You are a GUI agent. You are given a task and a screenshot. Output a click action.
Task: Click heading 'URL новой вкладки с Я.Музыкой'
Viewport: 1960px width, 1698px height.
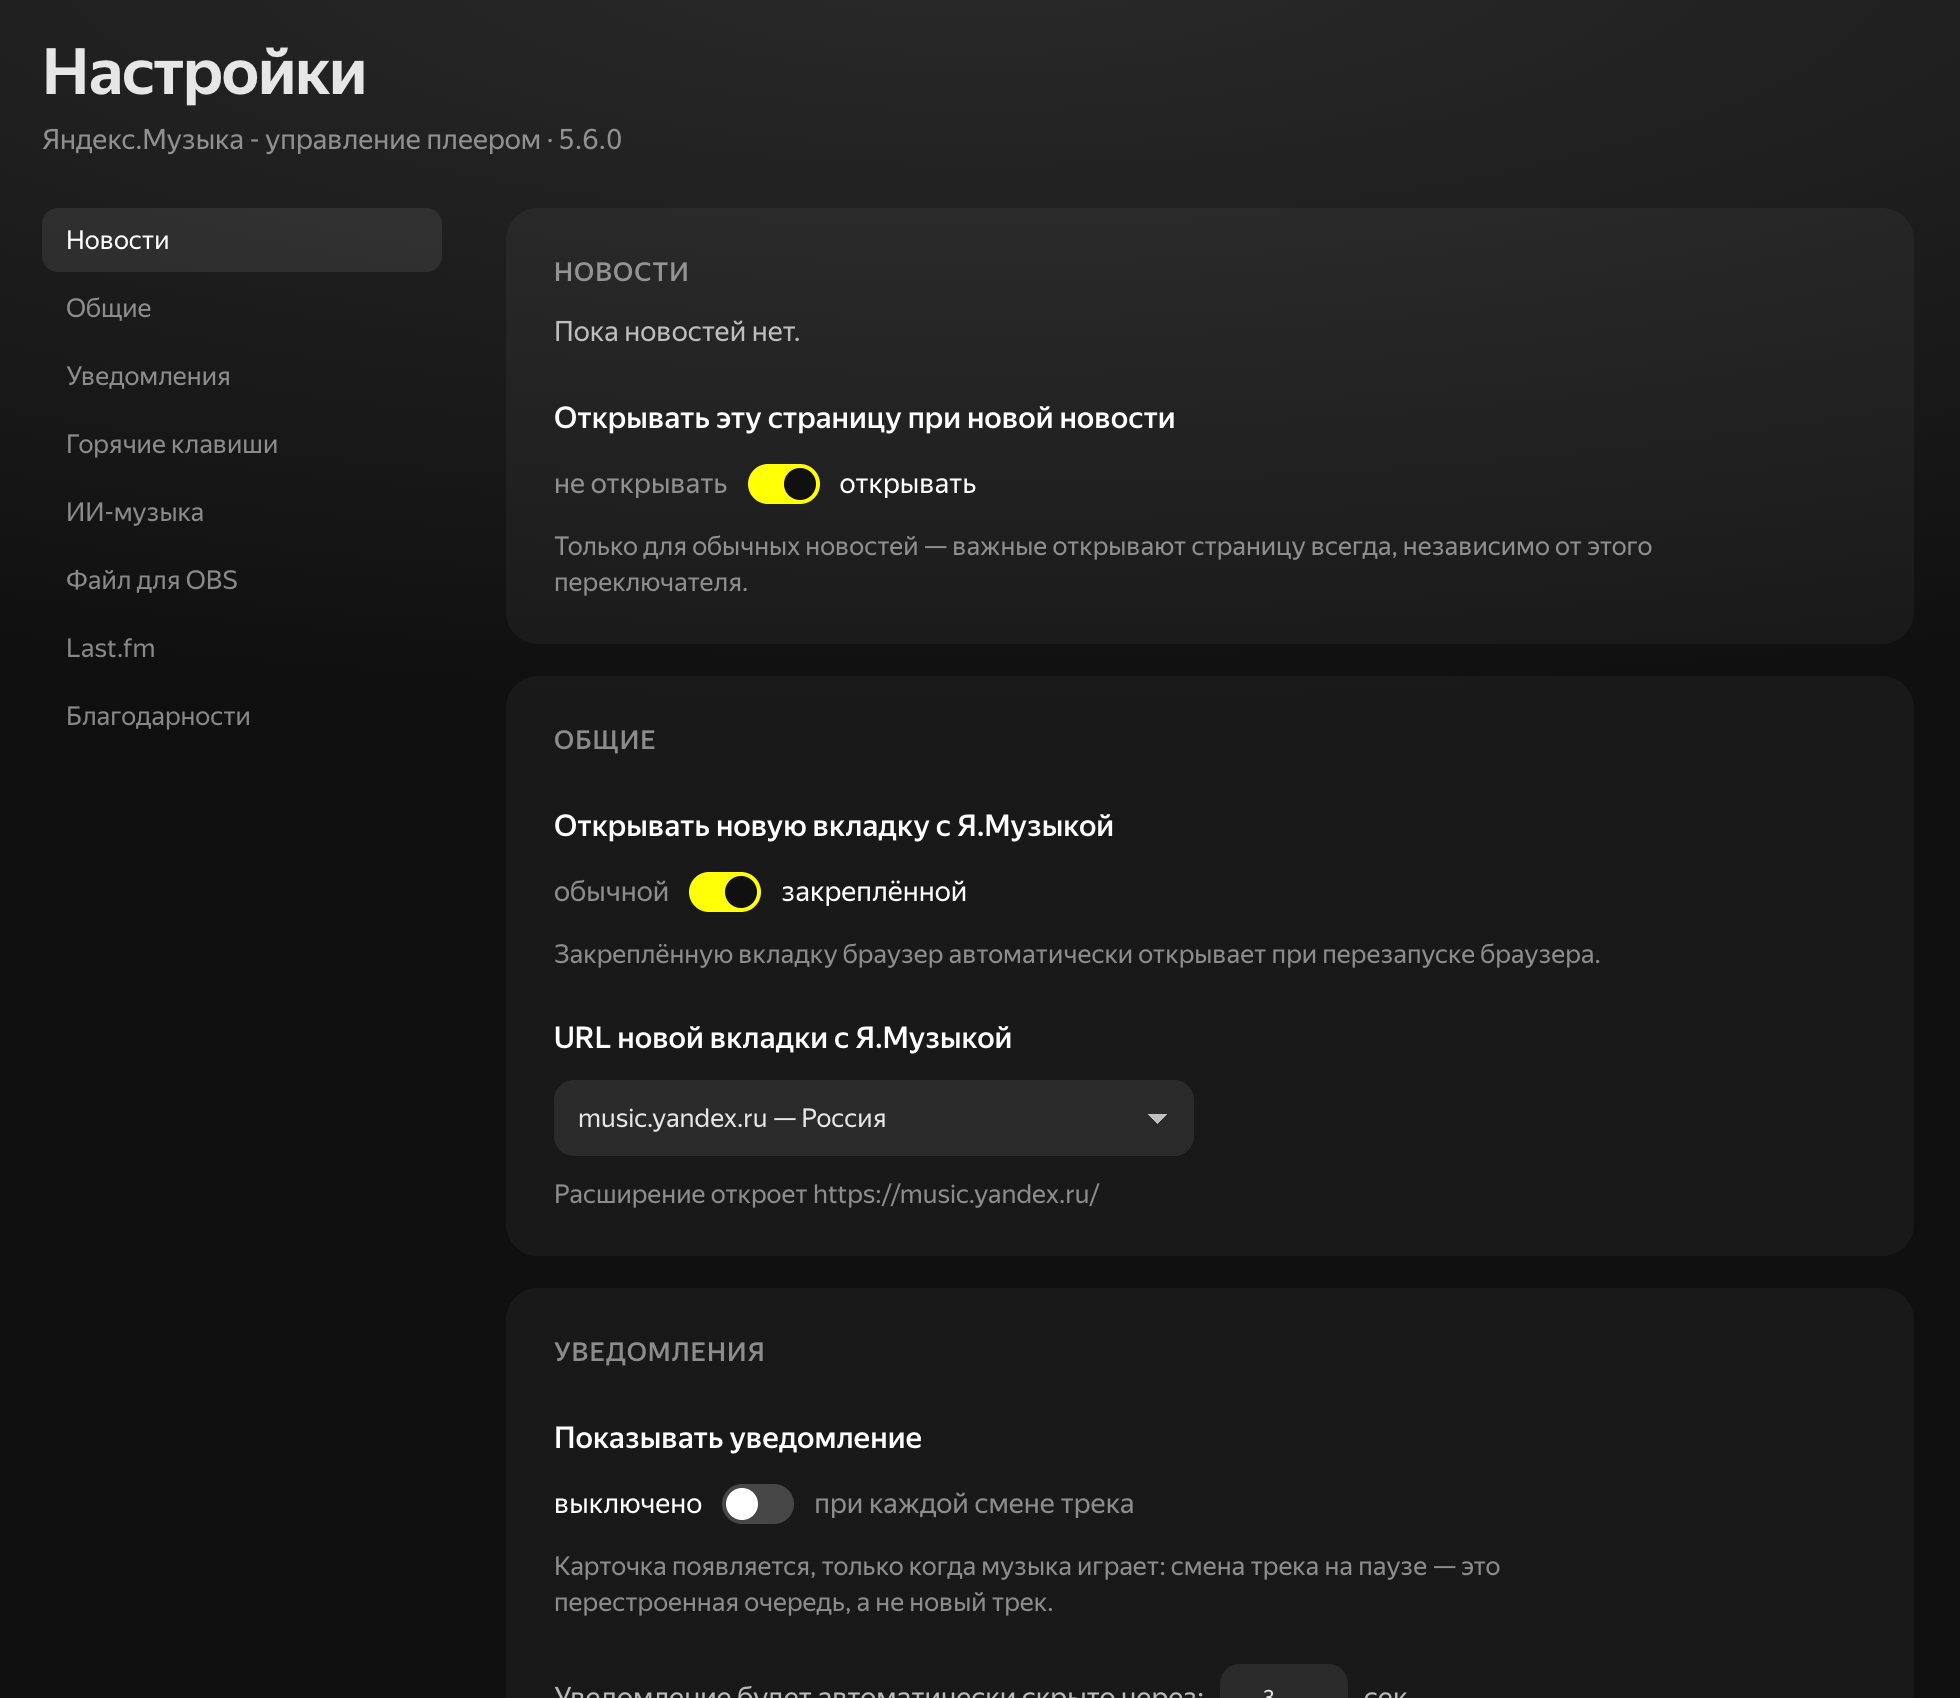(x=783, y=1038)
